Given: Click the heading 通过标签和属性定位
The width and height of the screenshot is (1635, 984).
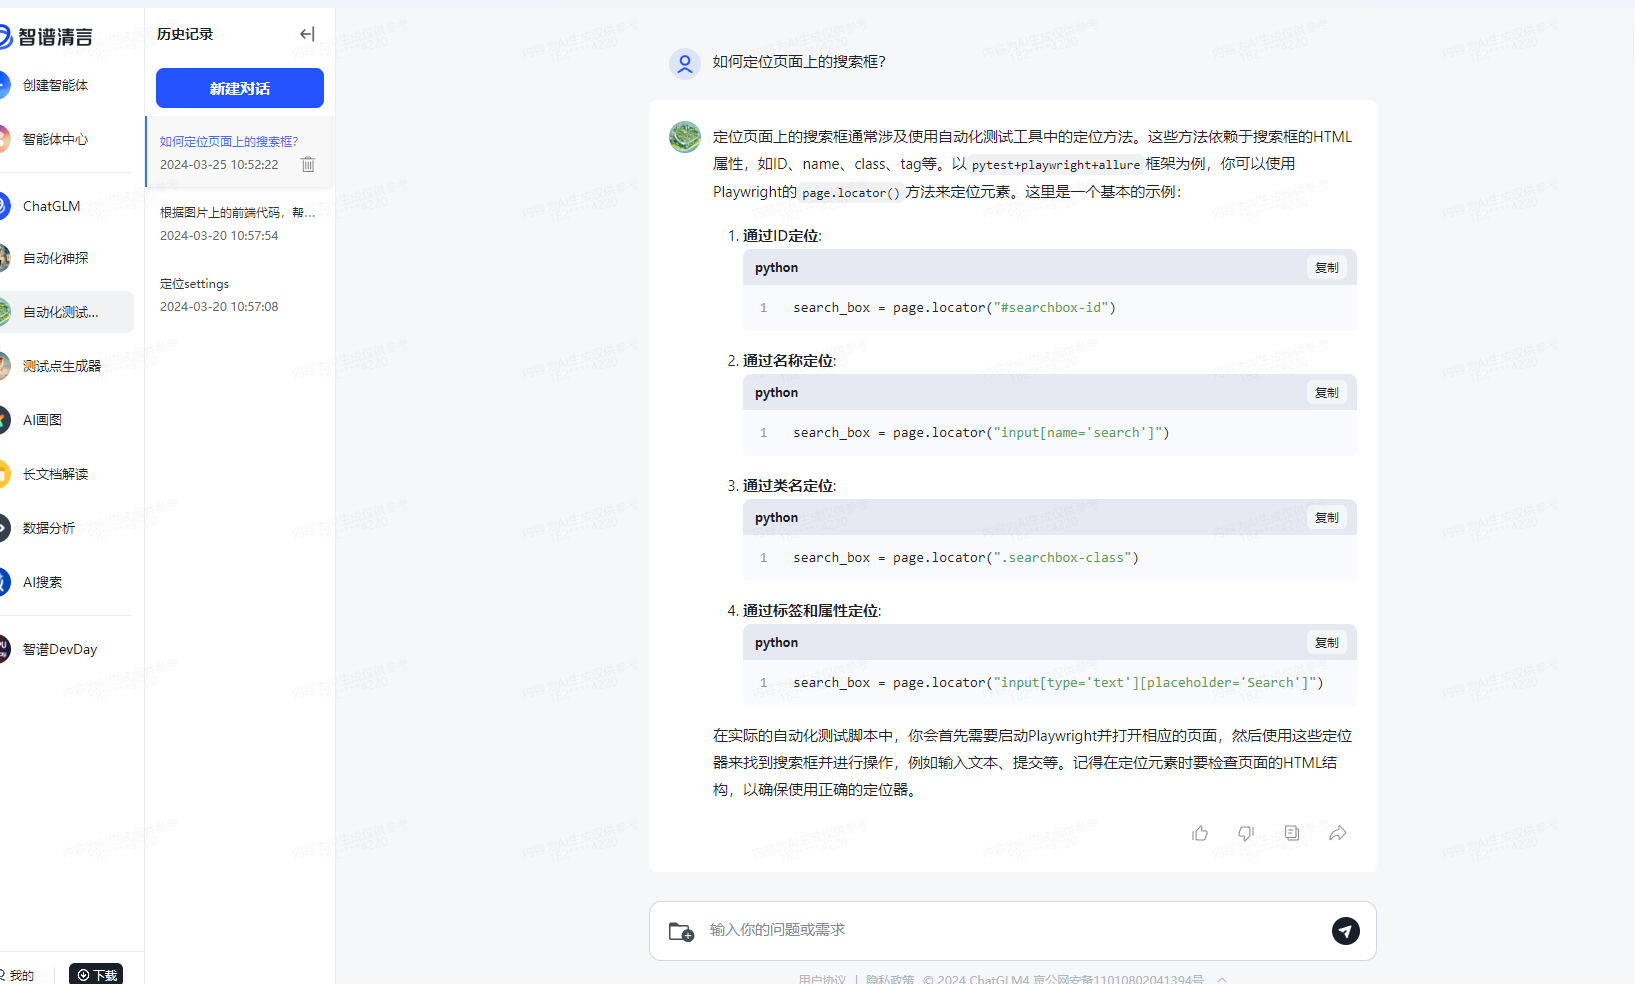Looking at the screenshot, I should [811, 611].
